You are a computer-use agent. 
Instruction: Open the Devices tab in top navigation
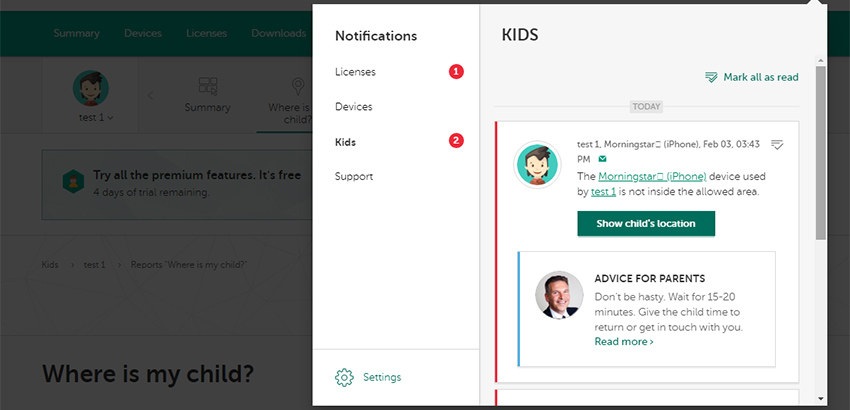pos(143,33)
